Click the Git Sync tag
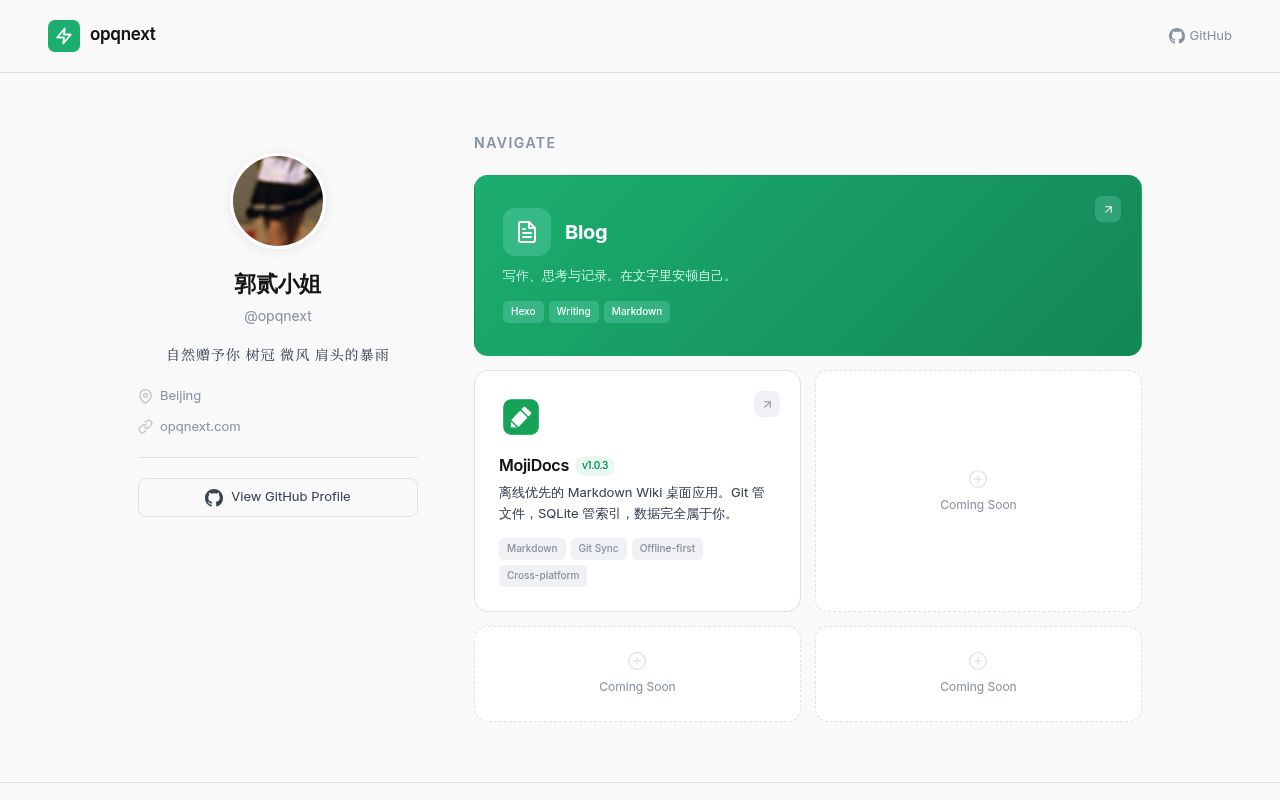1280x800 pixels. click(599, 549)
